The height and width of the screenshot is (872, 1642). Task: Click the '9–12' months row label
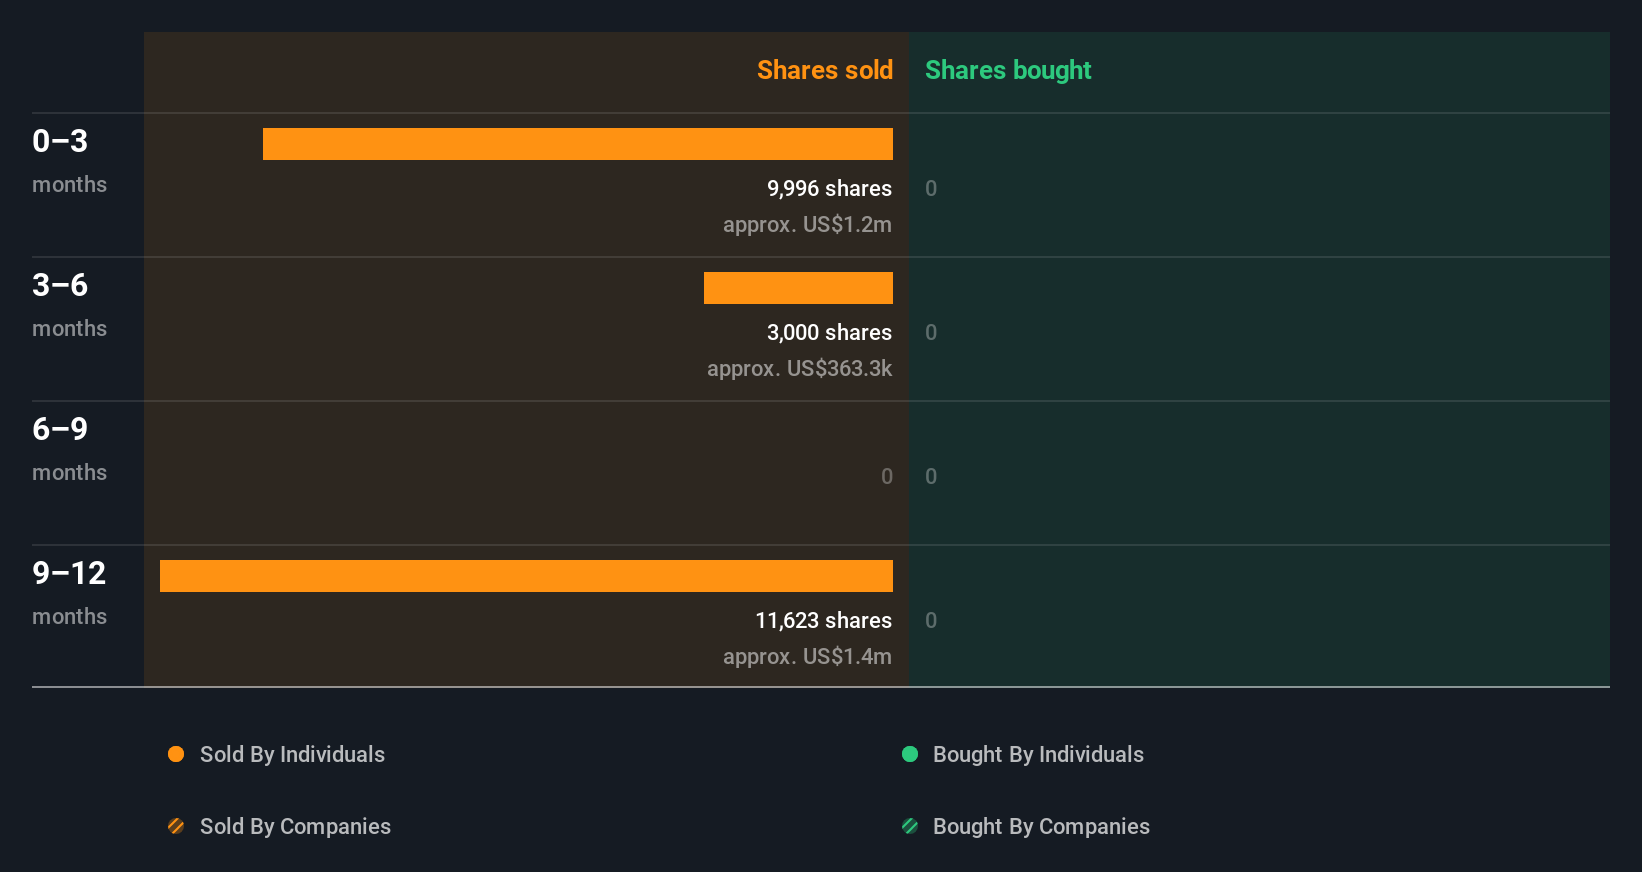pos(69,573)
